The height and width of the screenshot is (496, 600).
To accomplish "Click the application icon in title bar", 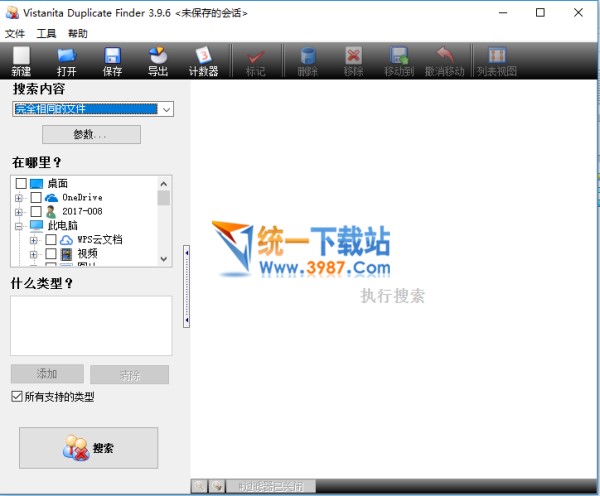I will [12, 13].
